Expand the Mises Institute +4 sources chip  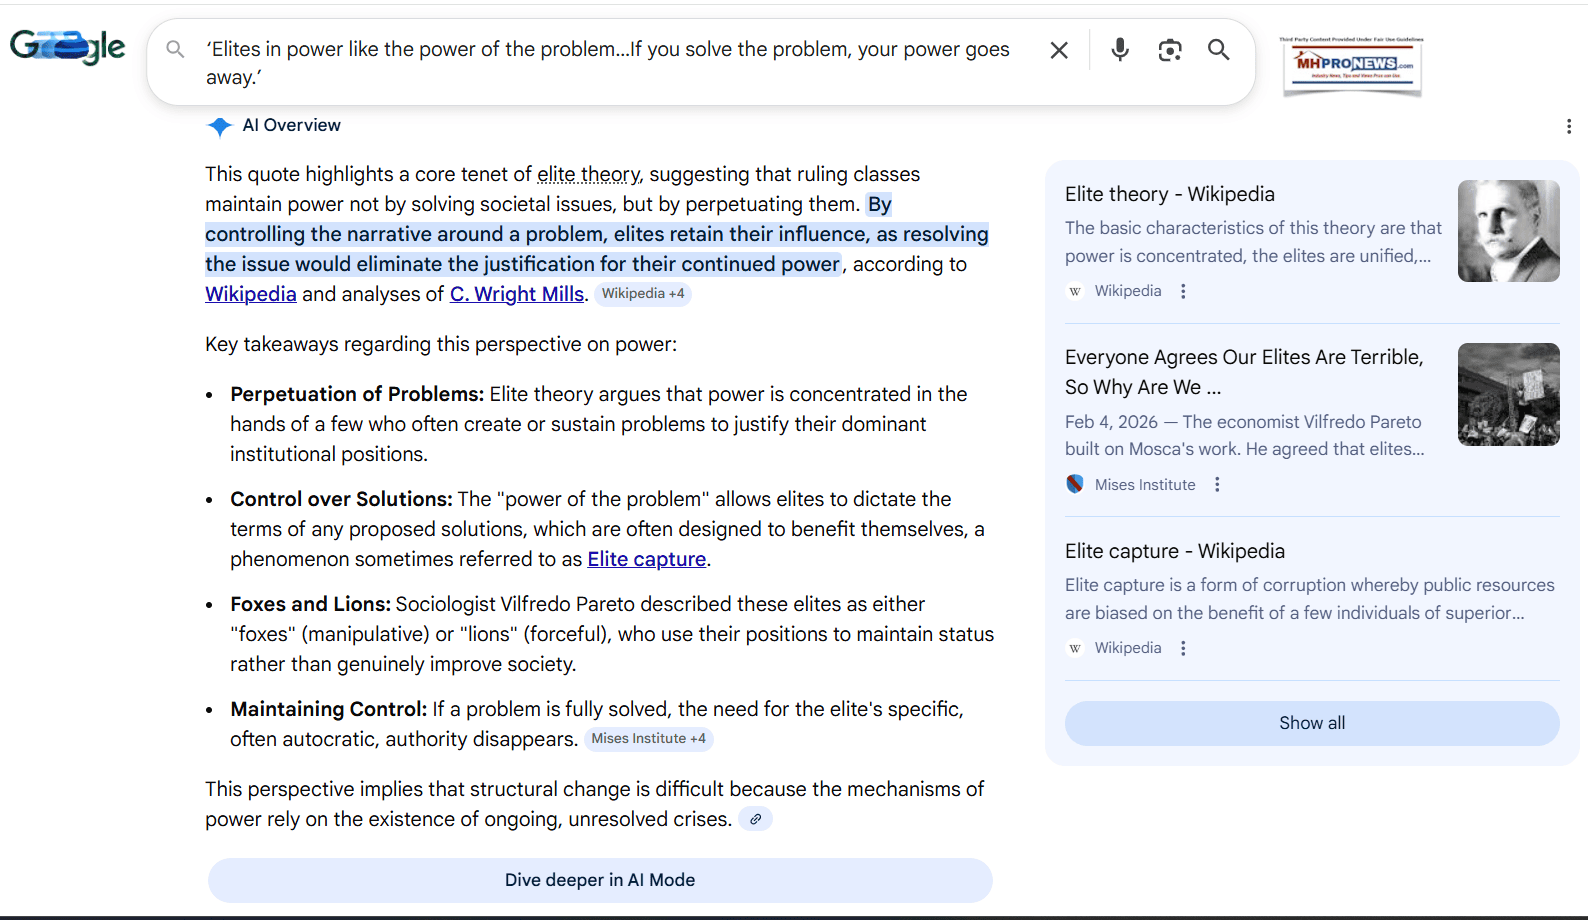pyautogui.click(x=648, y=739)
